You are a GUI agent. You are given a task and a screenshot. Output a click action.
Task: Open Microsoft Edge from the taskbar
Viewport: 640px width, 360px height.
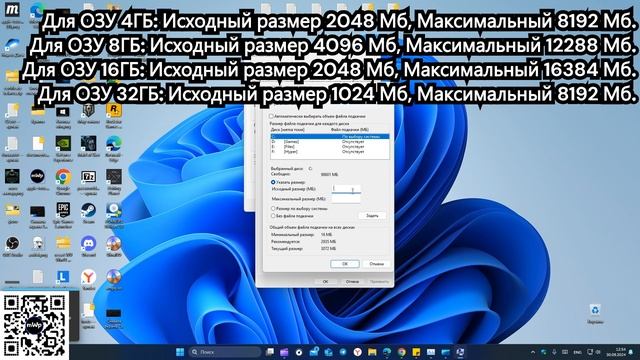(387, 352)
